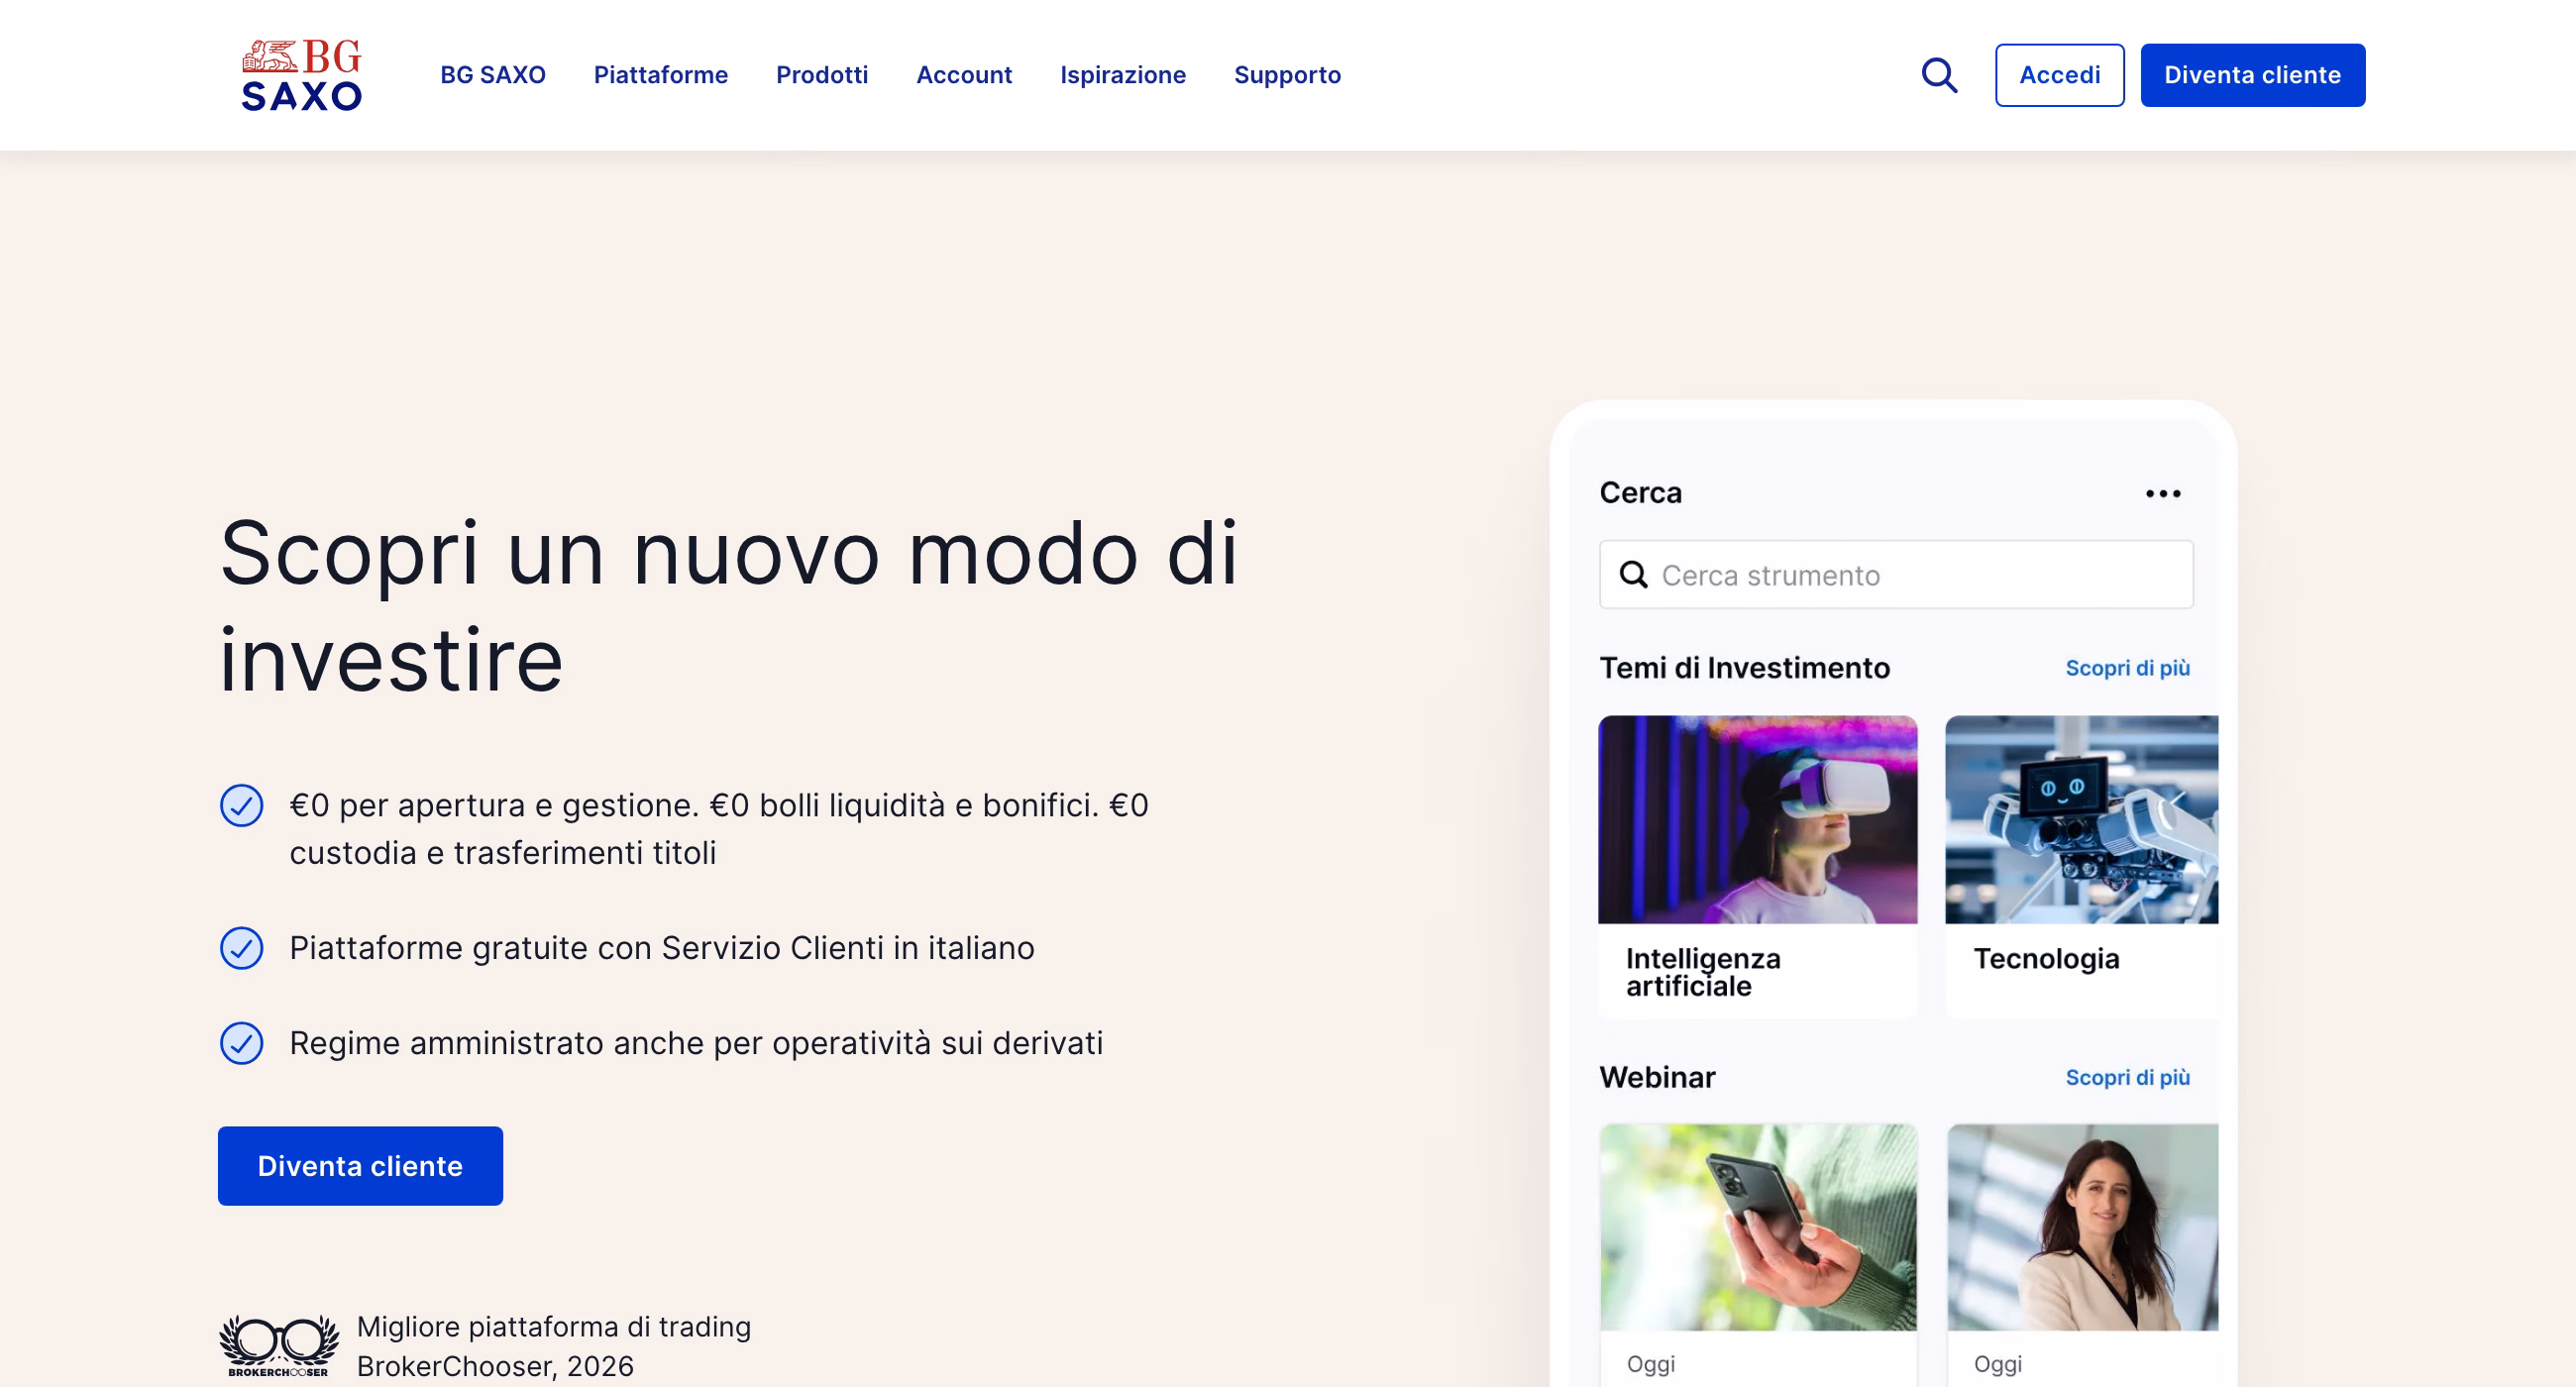2576x1387 pixels.
Task: Click checkmark icon beside Piattaforme gratuite
Action: [x=241, y=948]
